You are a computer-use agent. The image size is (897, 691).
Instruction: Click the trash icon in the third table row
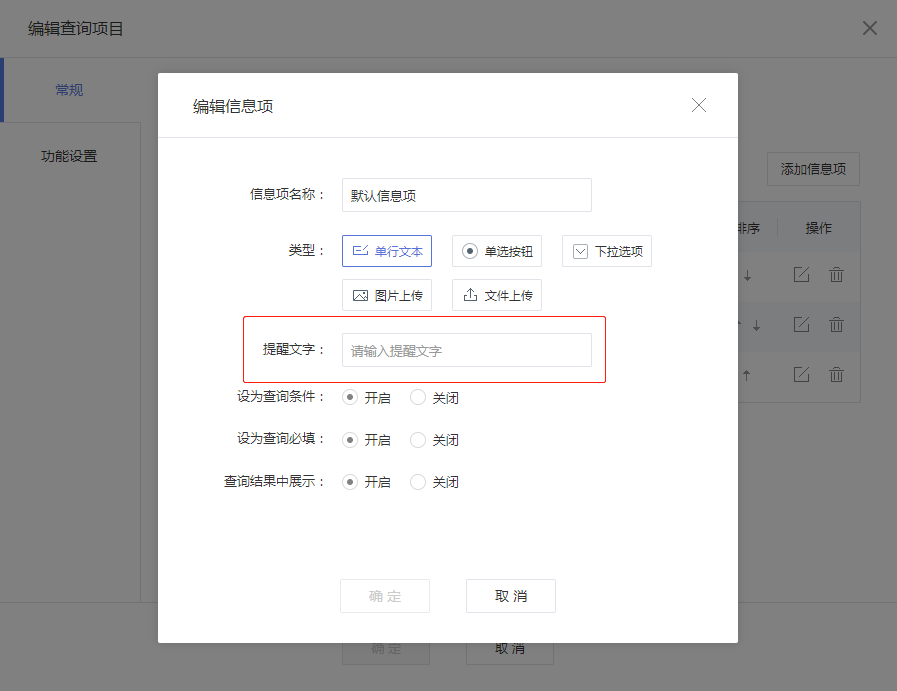coord(836,375)
